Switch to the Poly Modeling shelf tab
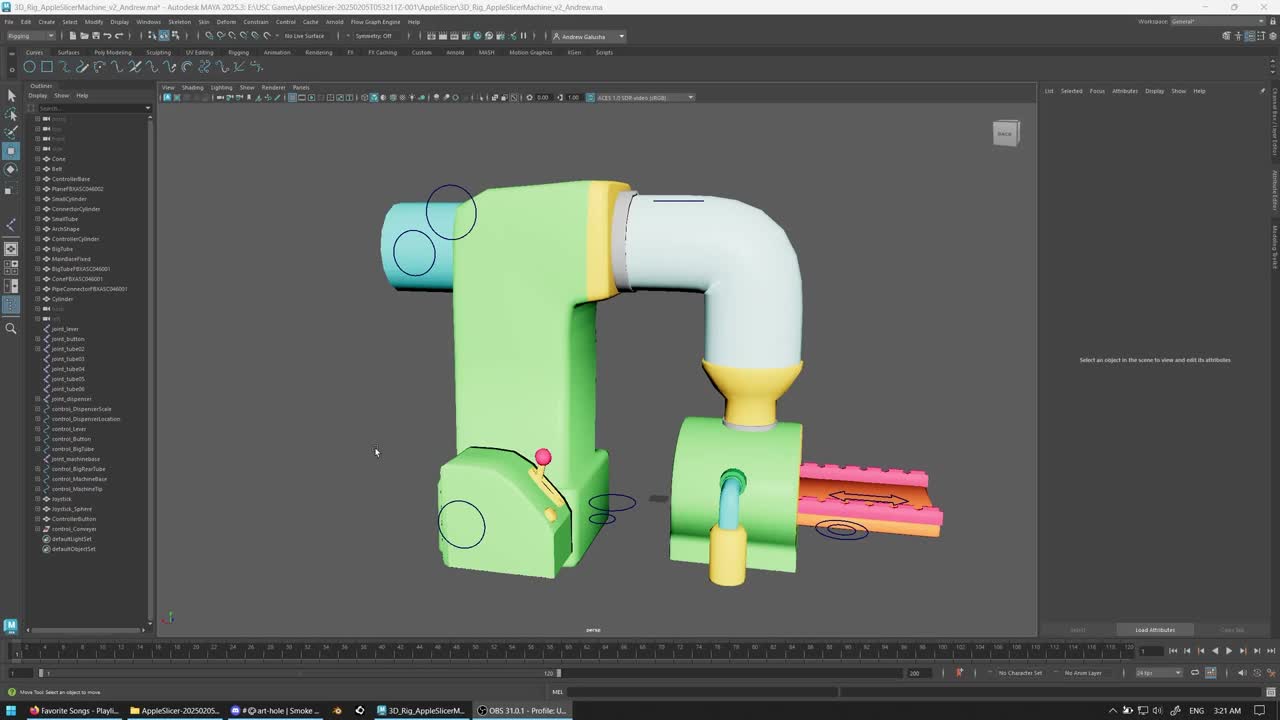 (x=113, y=52)
